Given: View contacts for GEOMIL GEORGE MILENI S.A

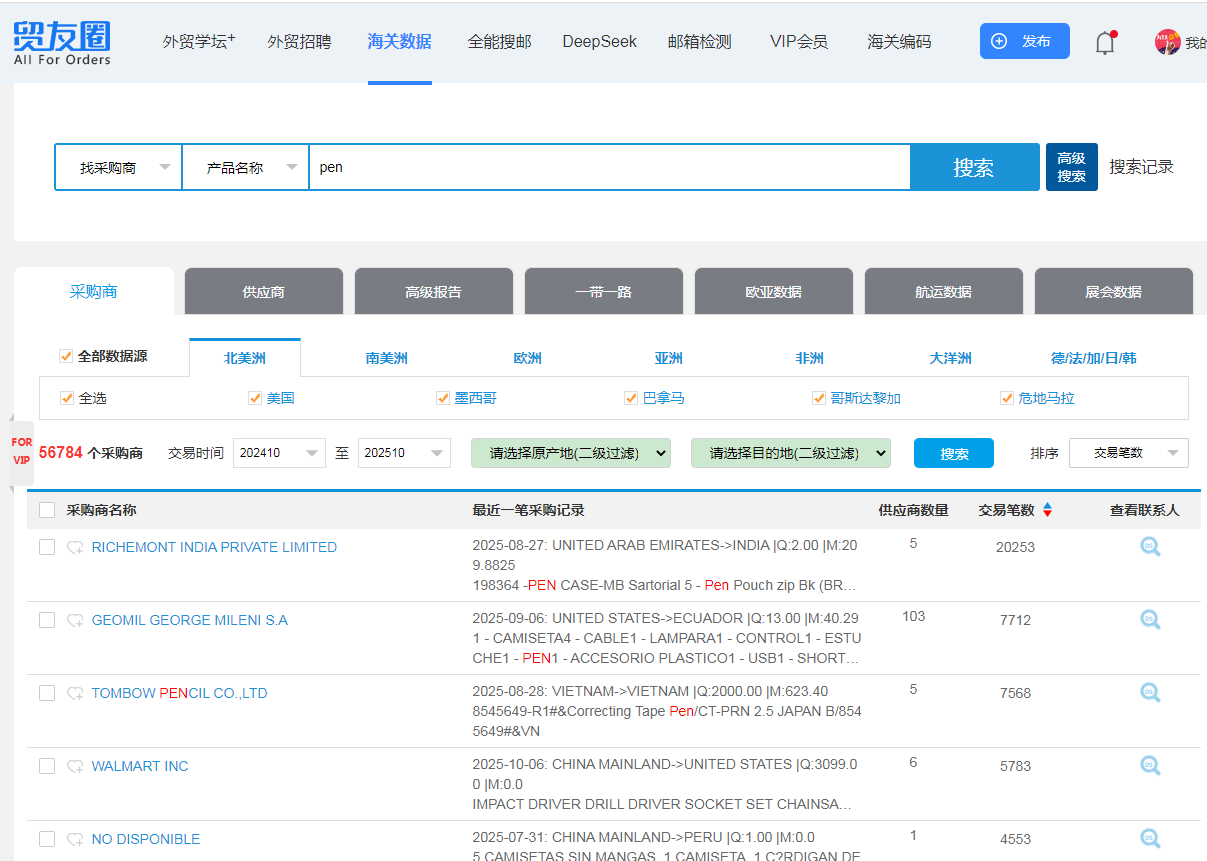Looking at the screenshot, I should coord(1150,620).
